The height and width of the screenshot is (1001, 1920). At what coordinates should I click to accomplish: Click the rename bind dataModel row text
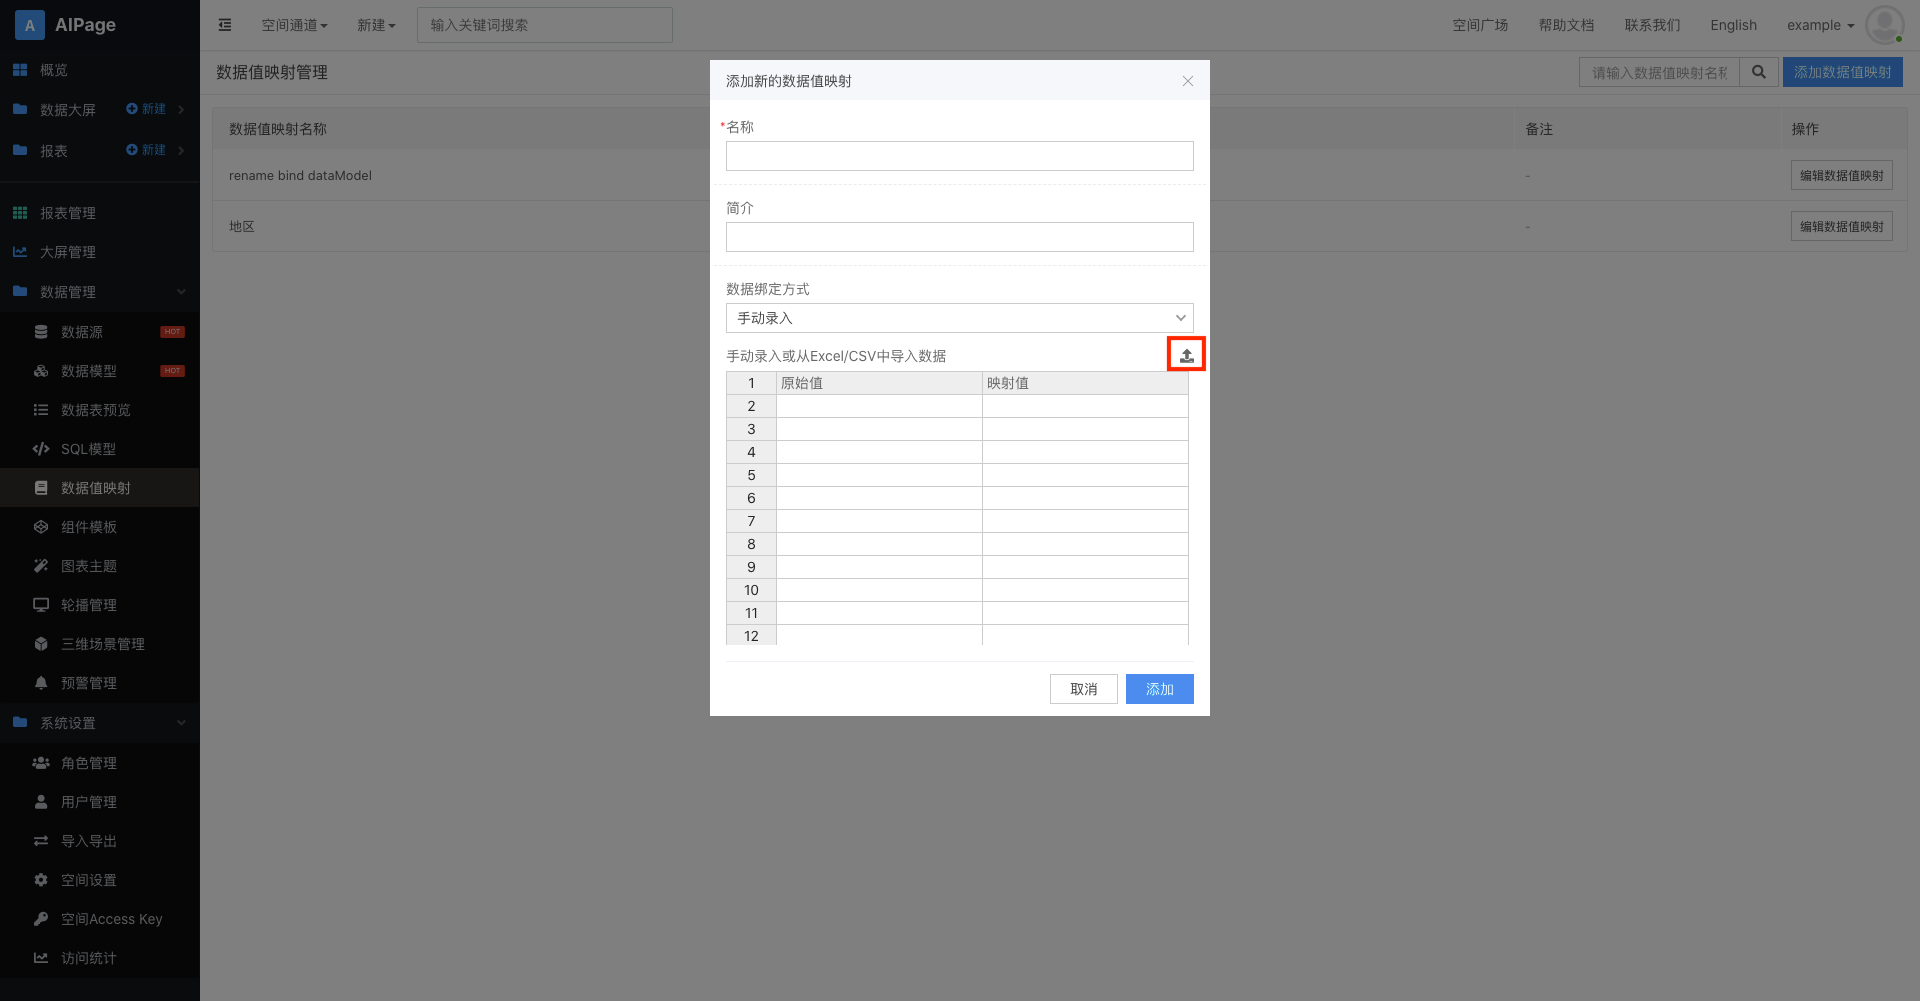click(300, 175)
